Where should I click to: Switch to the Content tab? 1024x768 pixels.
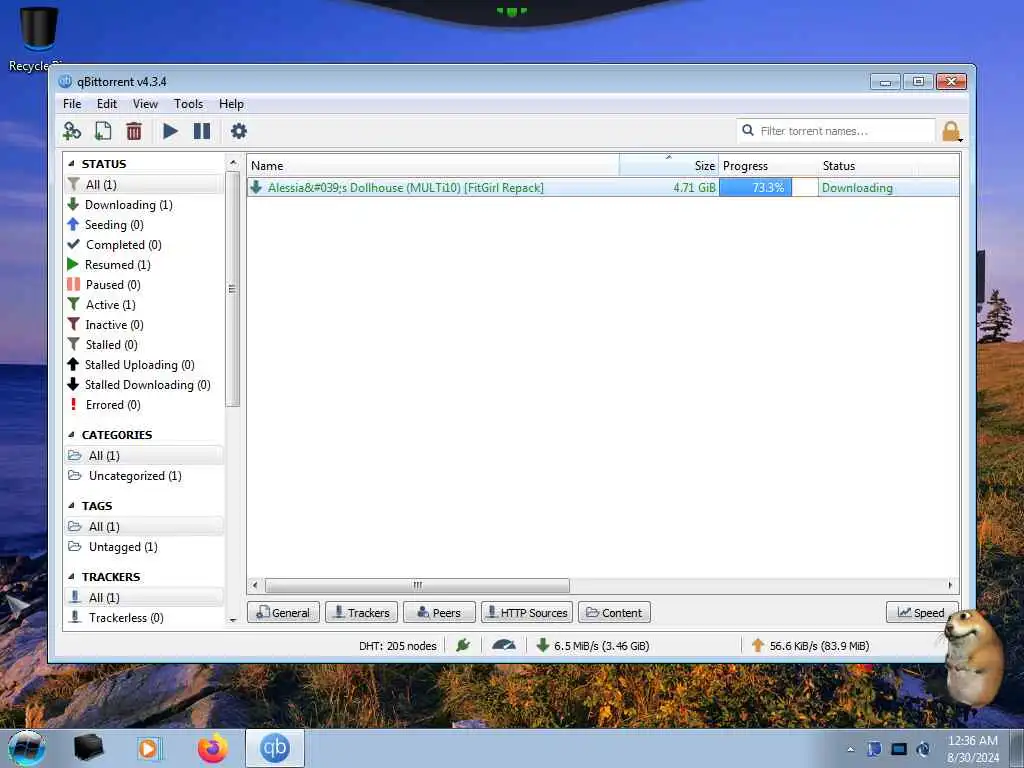pos(615,613)
